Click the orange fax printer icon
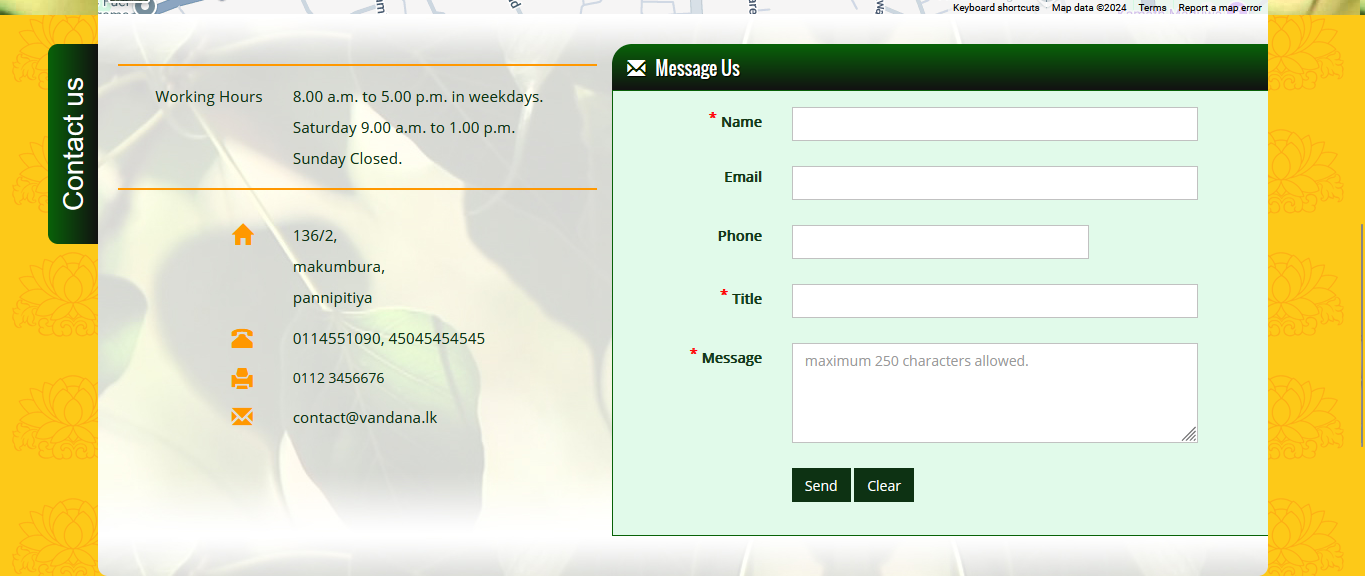 (x=242, y=379)
